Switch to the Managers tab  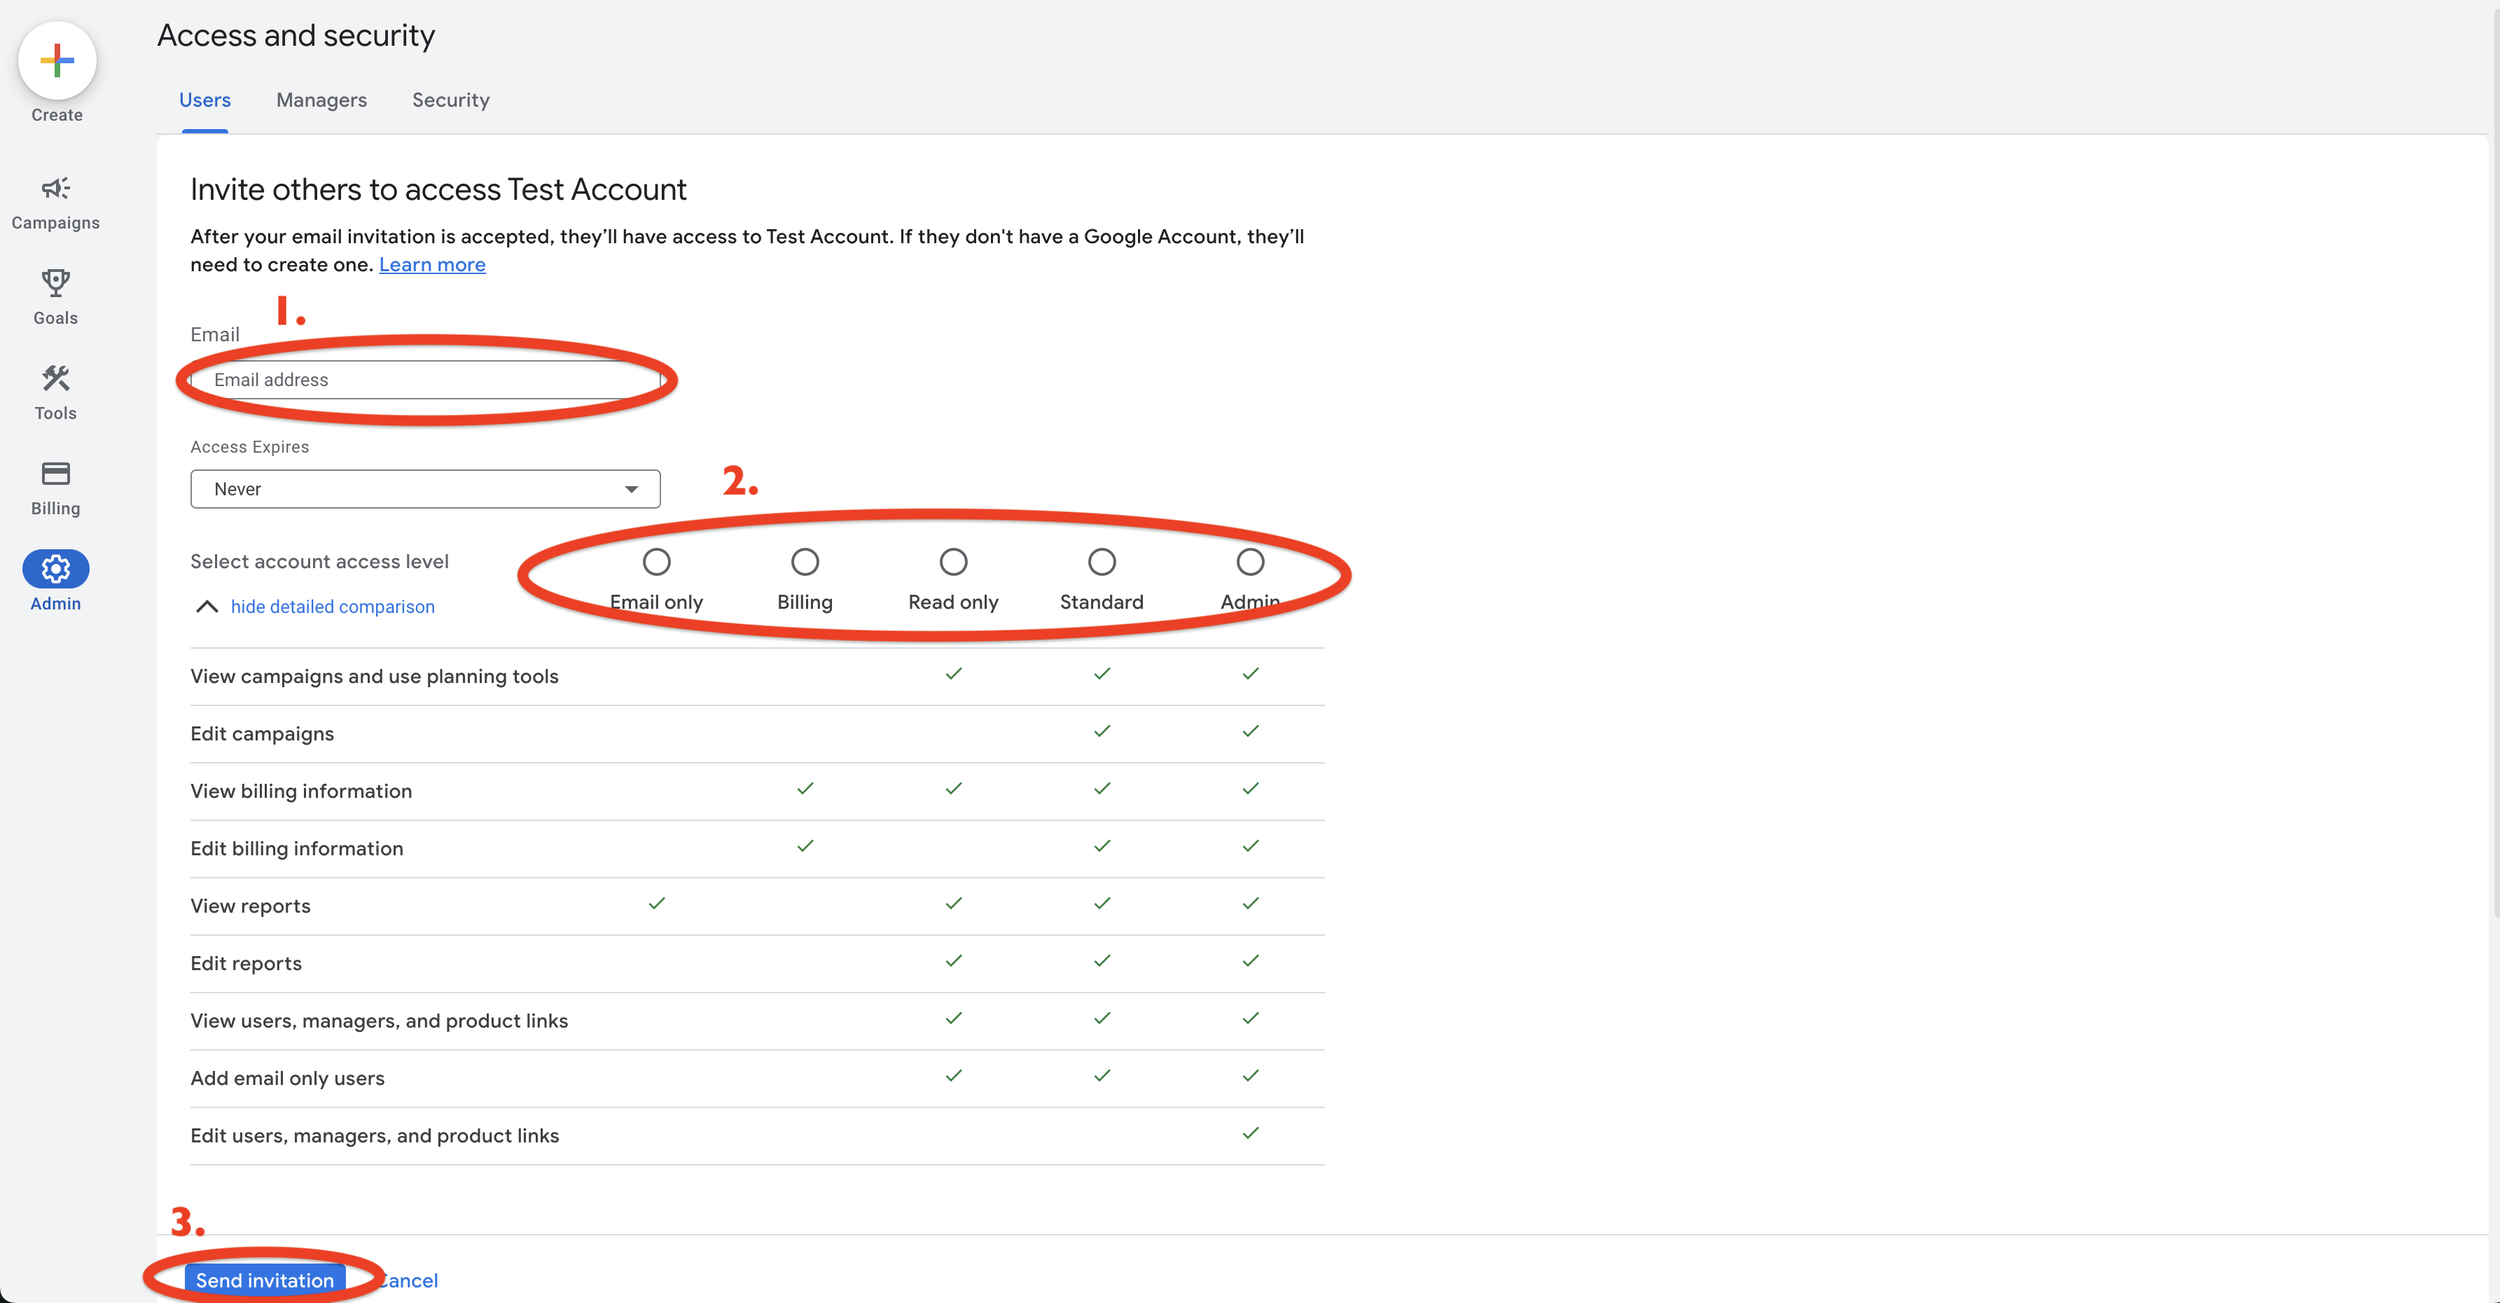(x=321, y=99)
